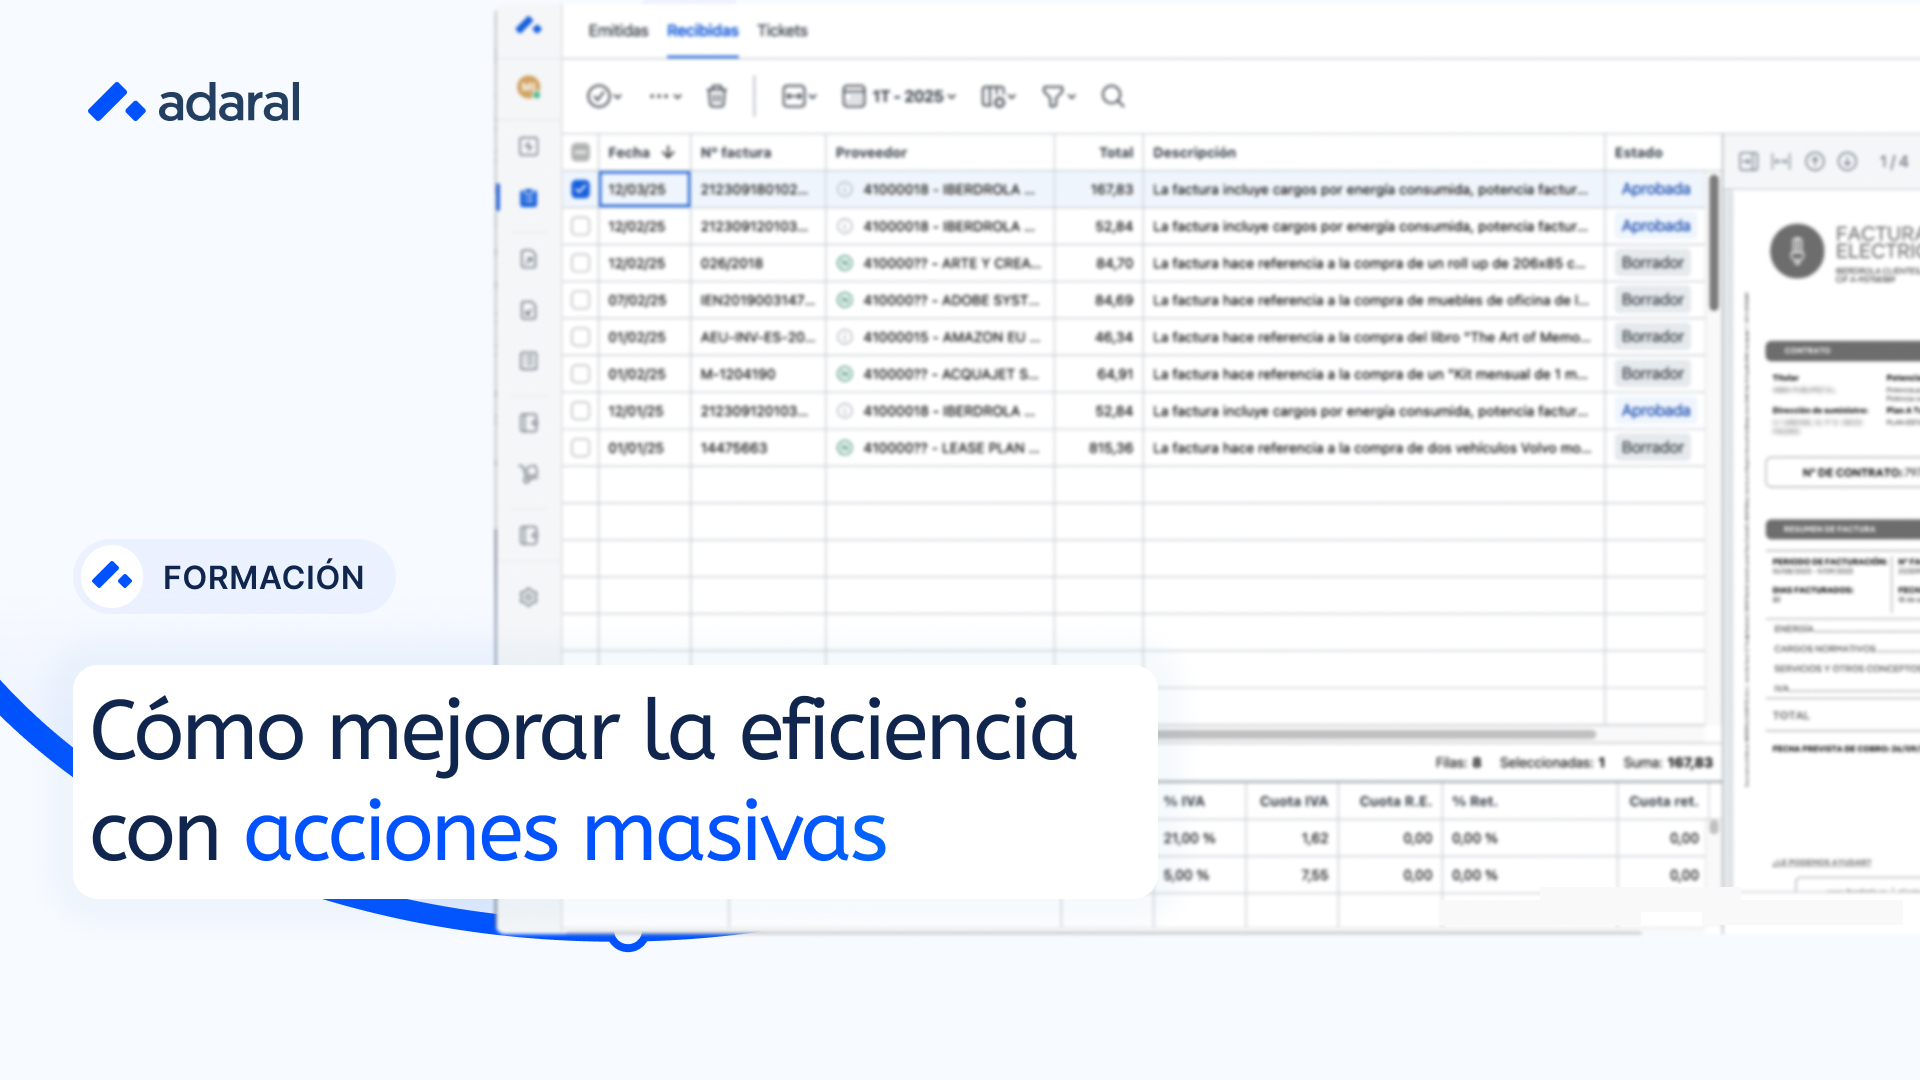Open the columns configuration dropdown
The width and height of the screenshot is (1920, 1080).
click(x=997, y=96)
